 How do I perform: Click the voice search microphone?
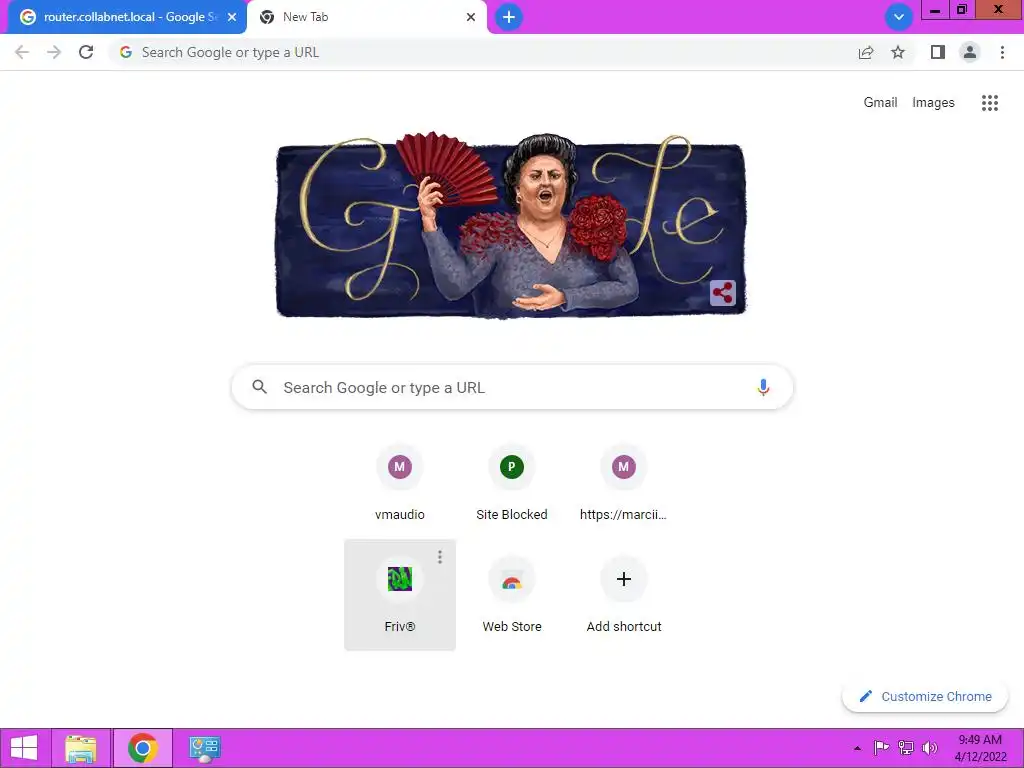click(x=763, y=387)
